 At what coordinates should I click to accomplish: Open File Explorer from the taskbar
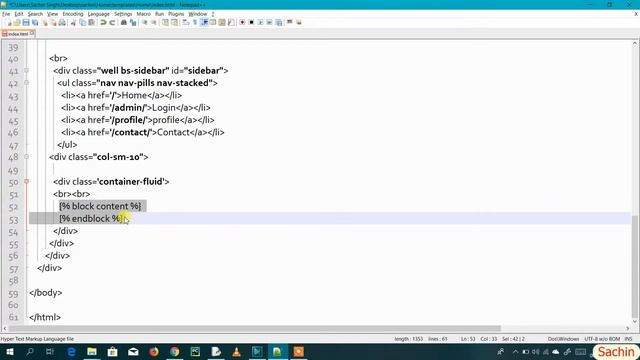pyautogui.click(x=92, y=352)
